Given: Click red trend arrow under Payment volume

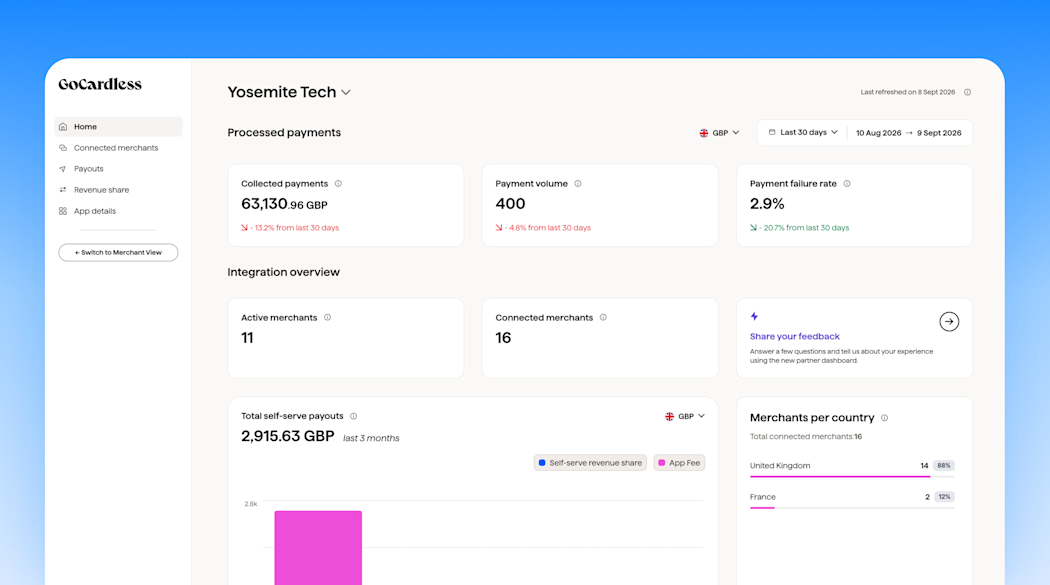Looking at the screenshot, I should (x=499, y=228).
